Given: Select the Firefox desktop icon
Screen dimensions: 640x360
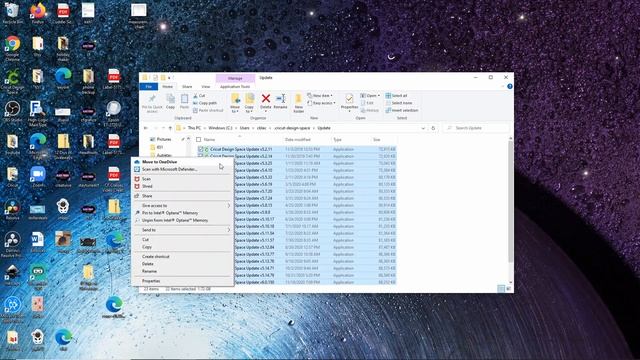Looking at the screenshot, I should pos(38,13).
